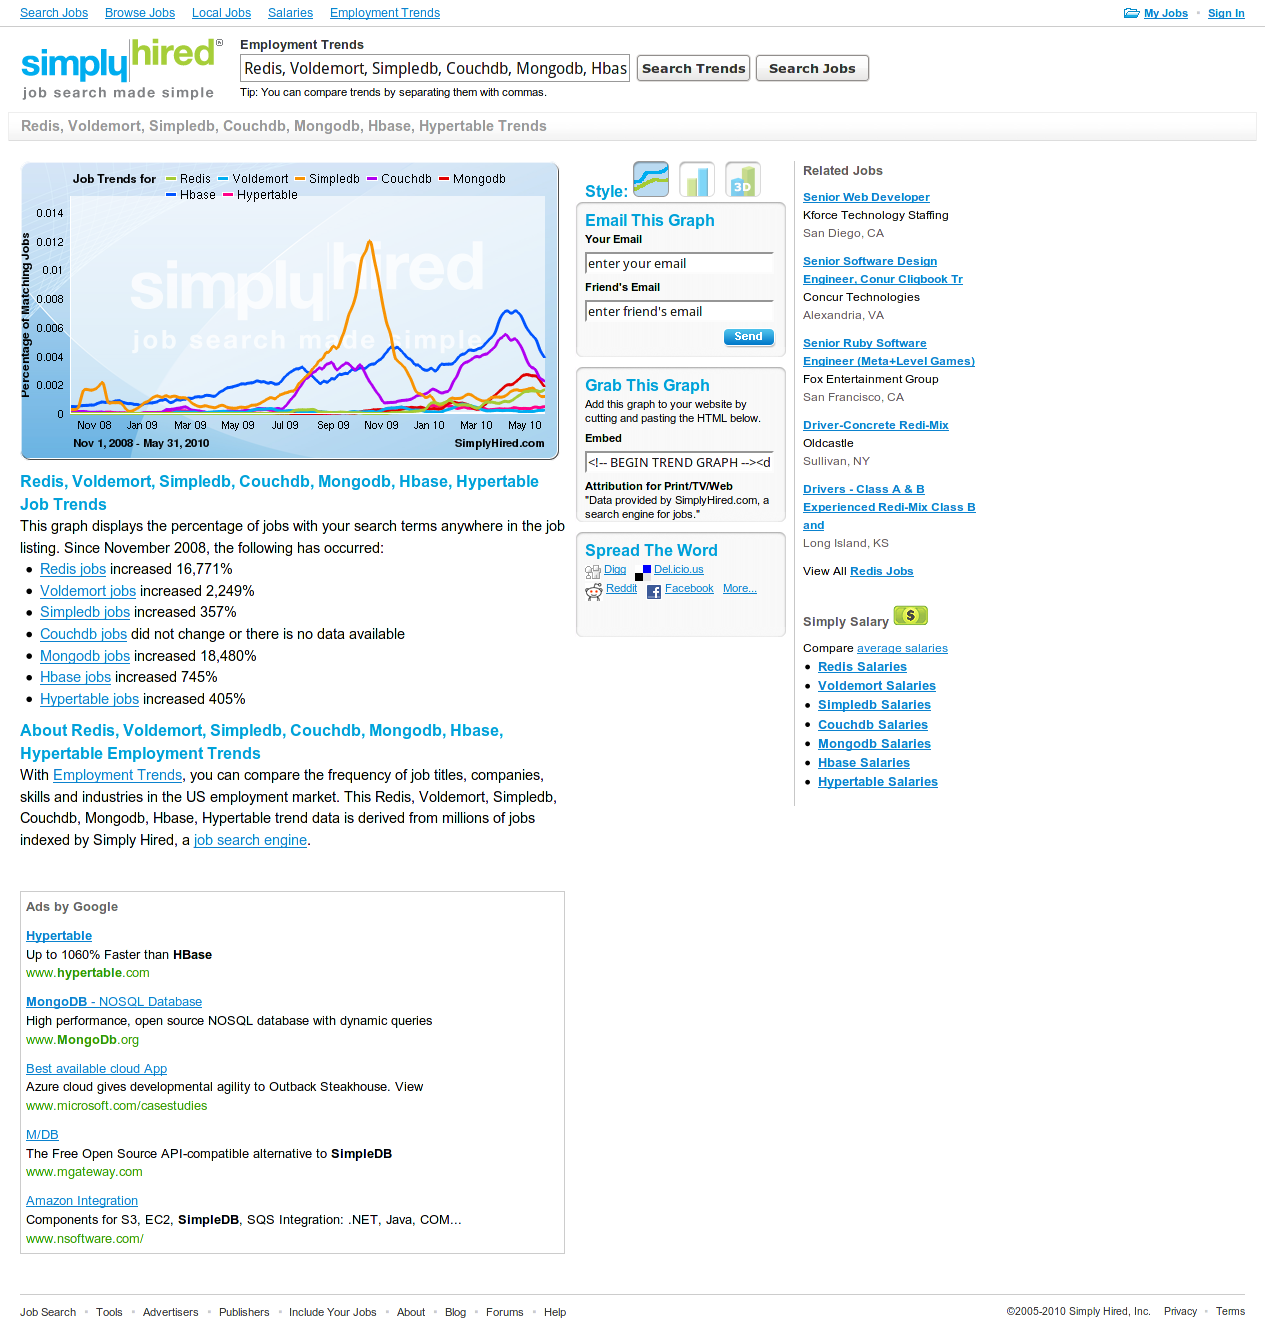Open the Mongodb jobs link
Viewport: 1265px width, 1328px height.
tap(85, 656)
